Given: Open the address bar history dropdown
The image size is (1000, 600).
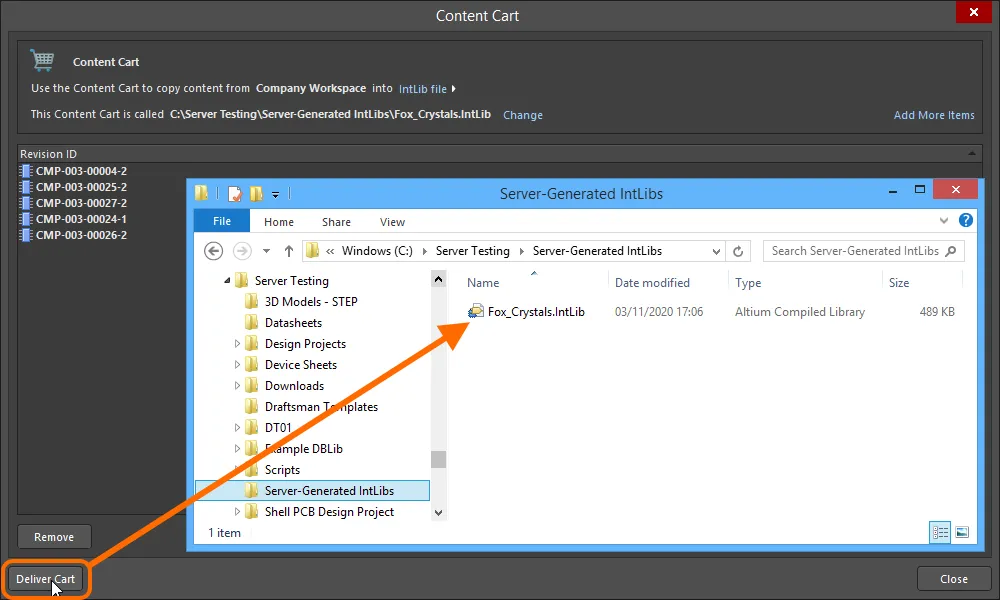Looking at the screenshot, I should click(716, 251).
